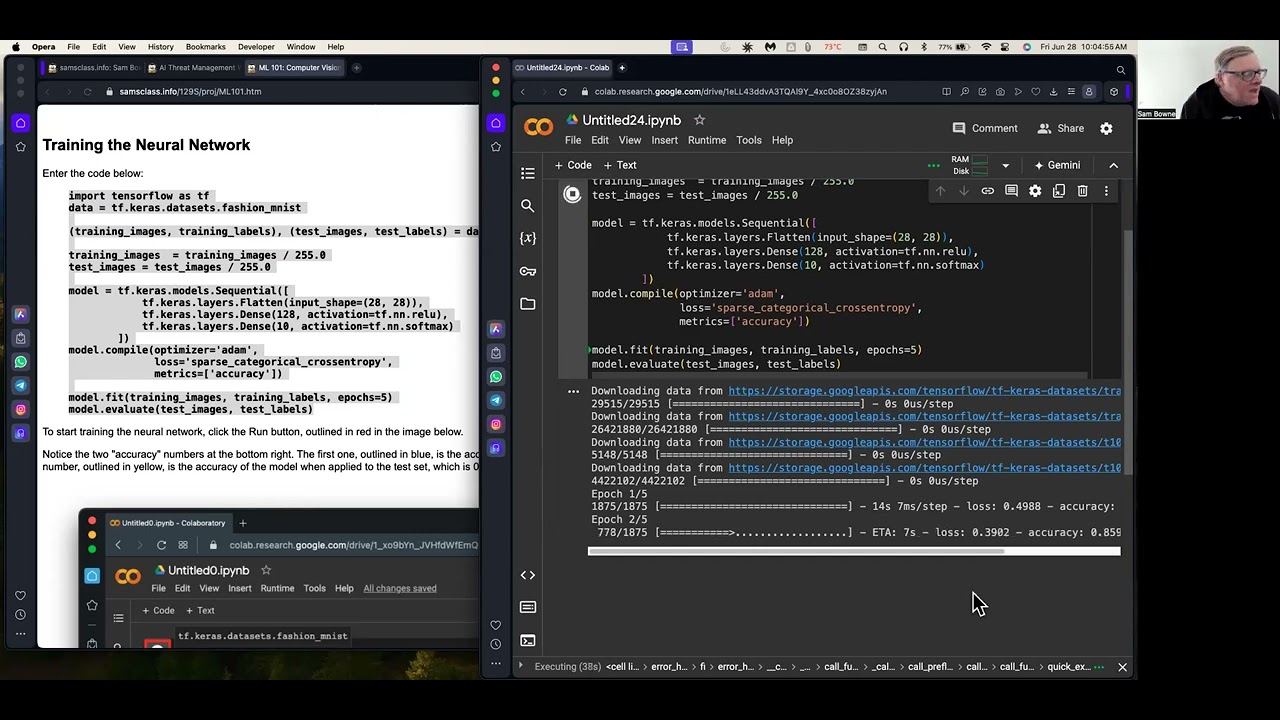Move cell down arrow
Viewport: 1280px width, 720px height.
964,191
